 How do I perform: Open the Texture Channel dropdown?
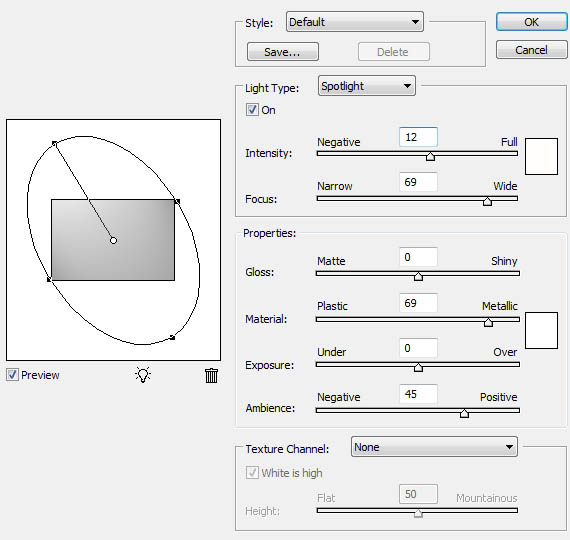click(434, 447)
